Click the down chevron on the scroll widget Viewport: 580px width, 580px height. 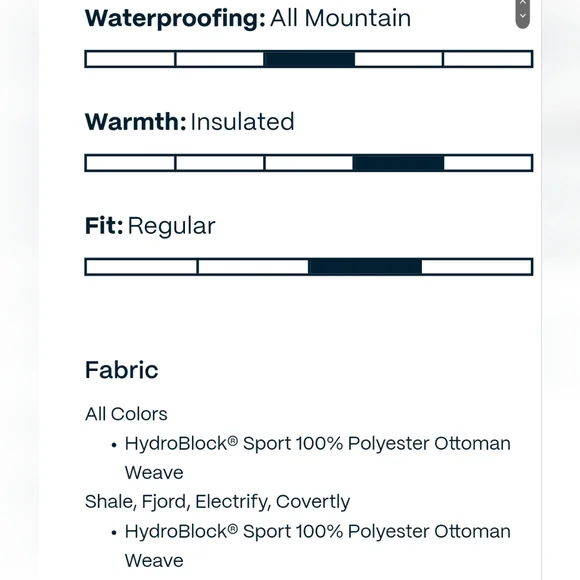point(523,16)
